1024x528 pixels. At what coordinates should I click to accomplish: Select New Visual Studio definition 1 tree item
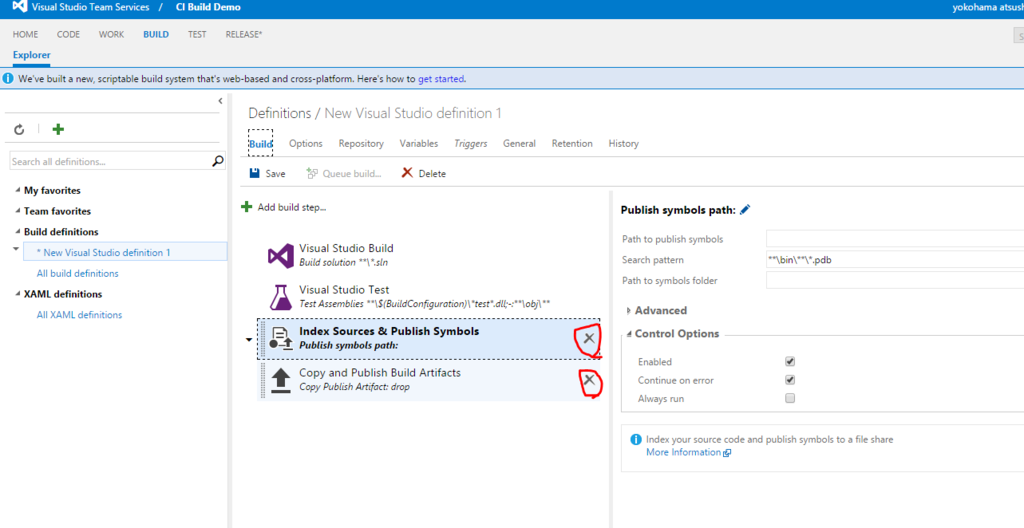[125, 252]
